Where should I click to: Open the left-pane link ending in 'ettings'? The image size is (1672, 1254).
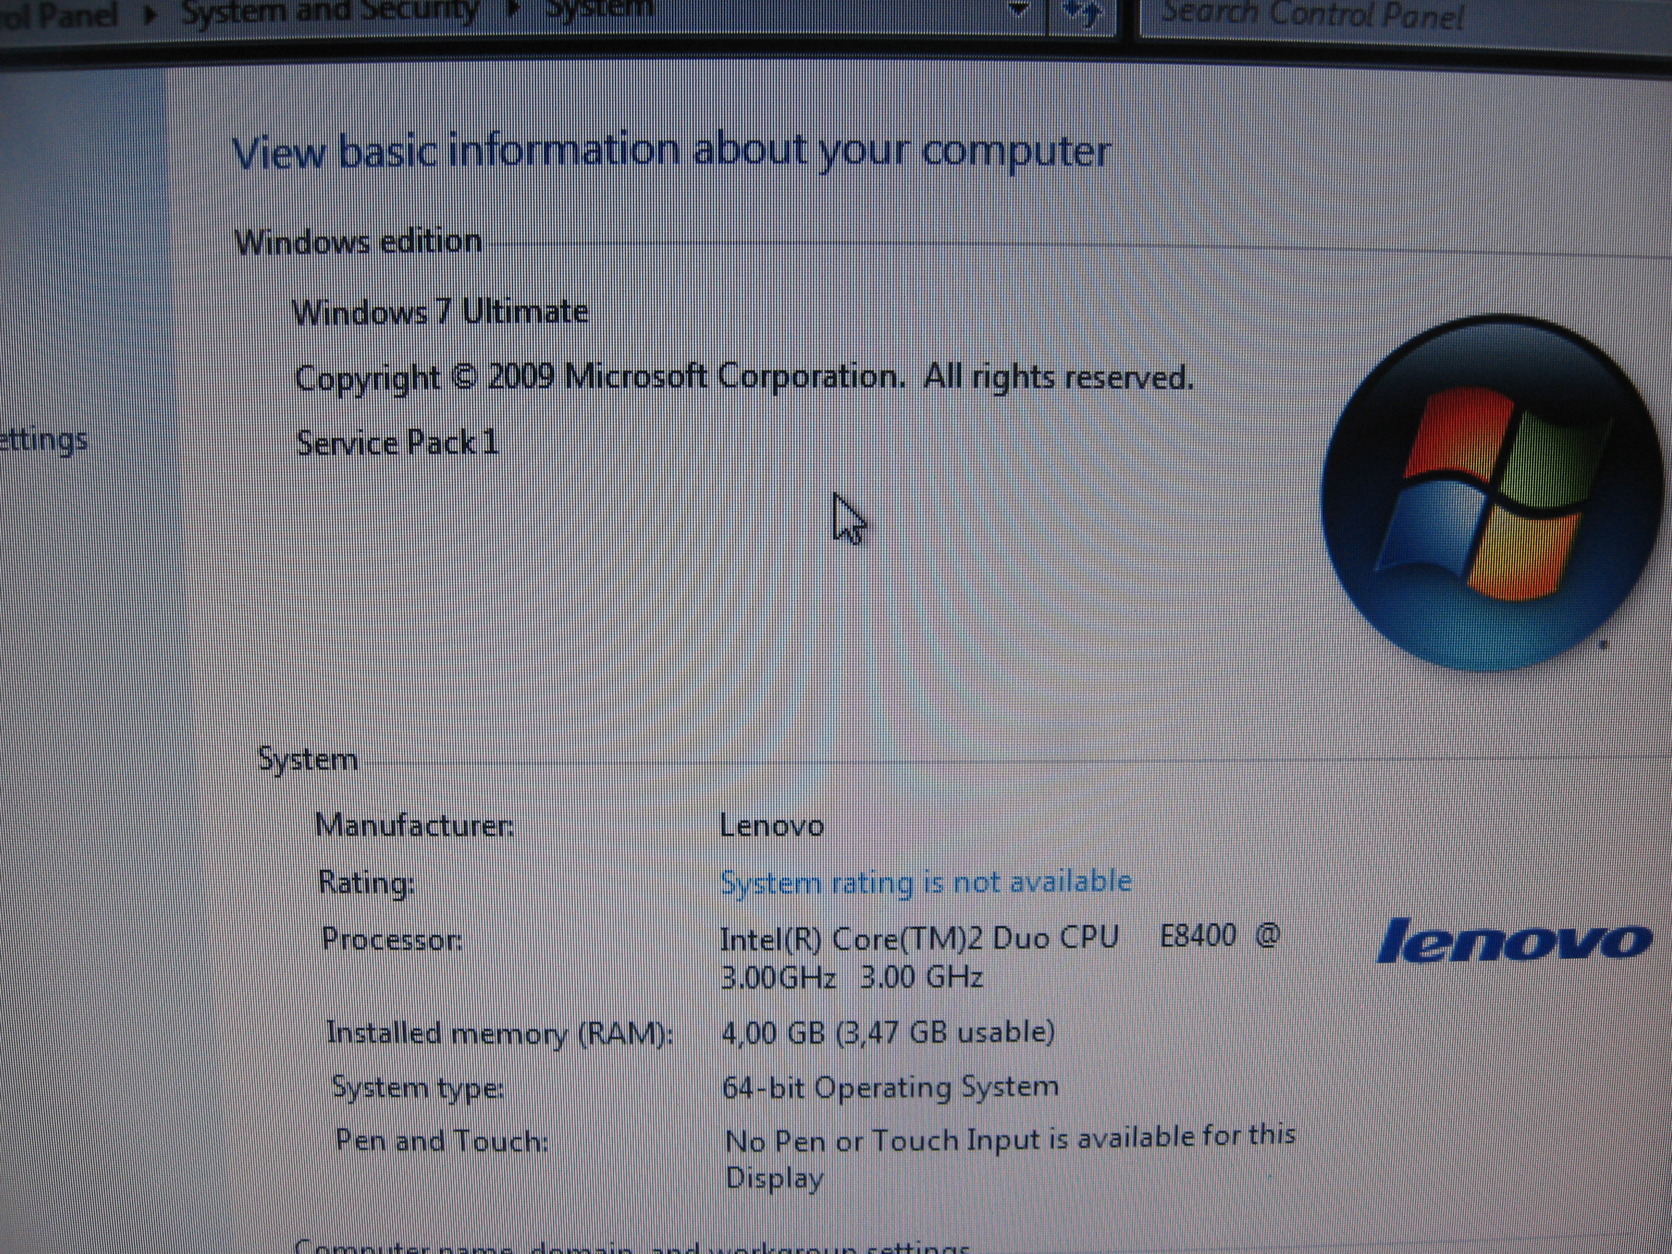[x=43, y=439]
